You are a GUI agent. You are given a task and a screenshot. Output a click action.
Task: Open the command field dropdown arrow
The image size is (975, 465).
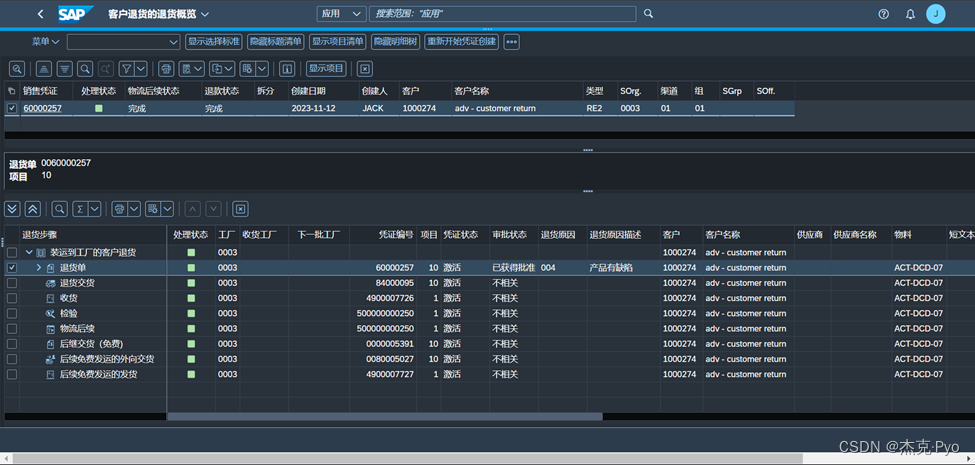coord(173,42)
